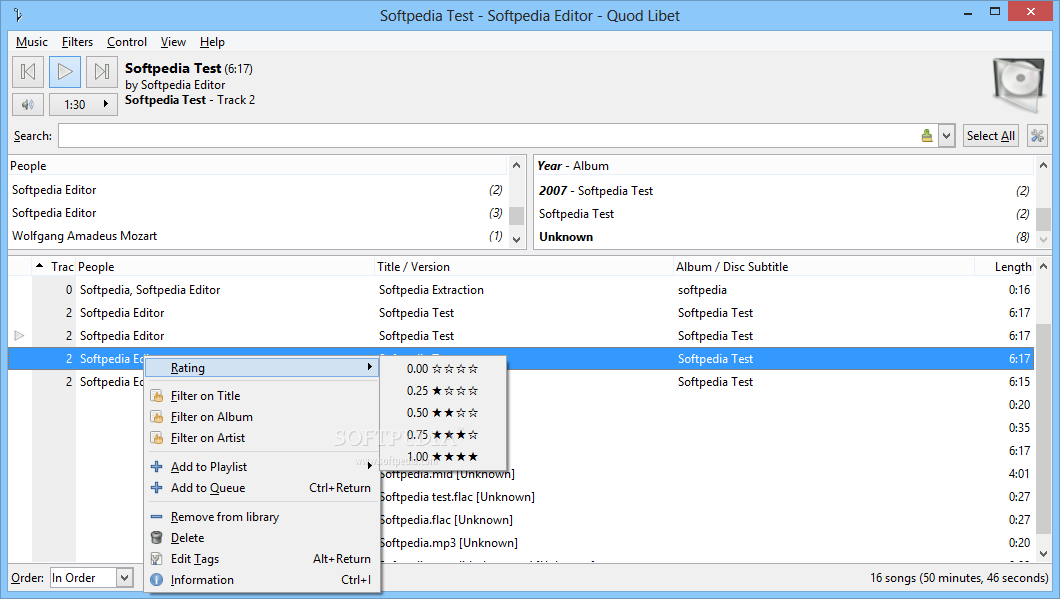Open the Order combo box
The height and width of the screenshot is (599, 1060).
tap(91, 578)
